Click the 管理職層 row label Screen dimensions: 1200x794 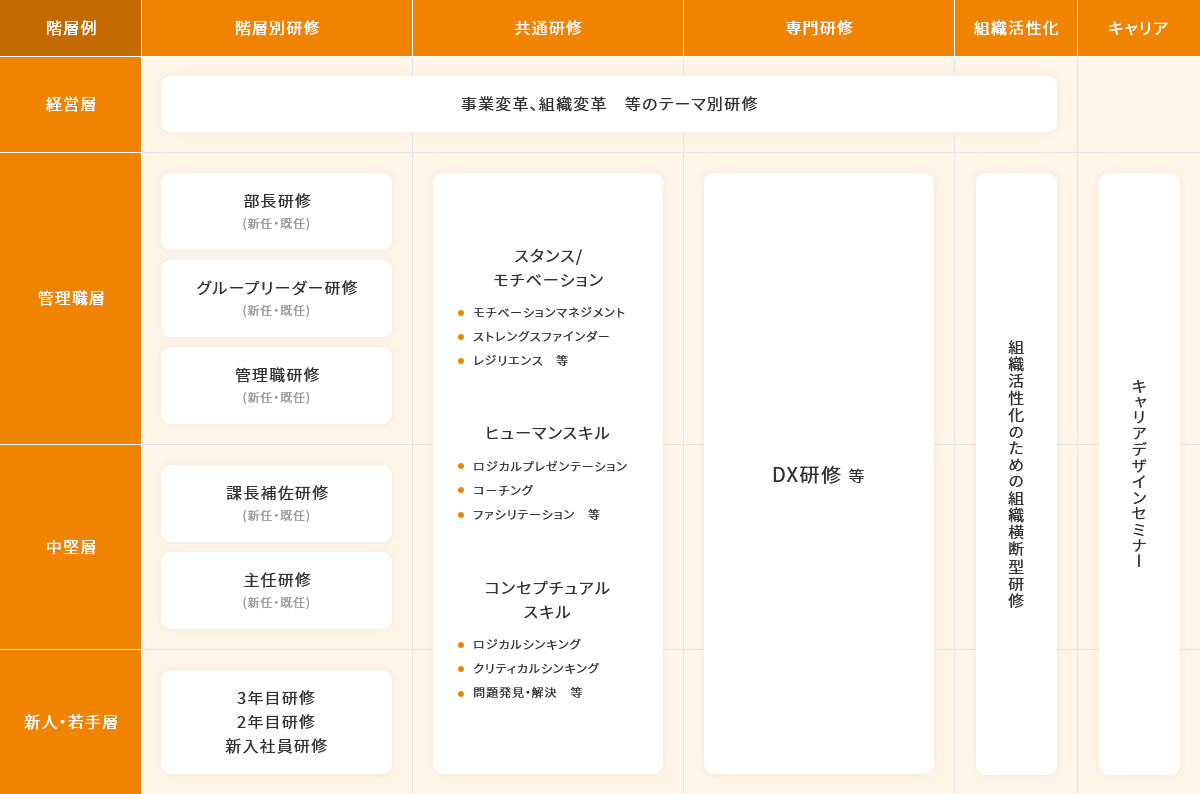tap(71, 298)
